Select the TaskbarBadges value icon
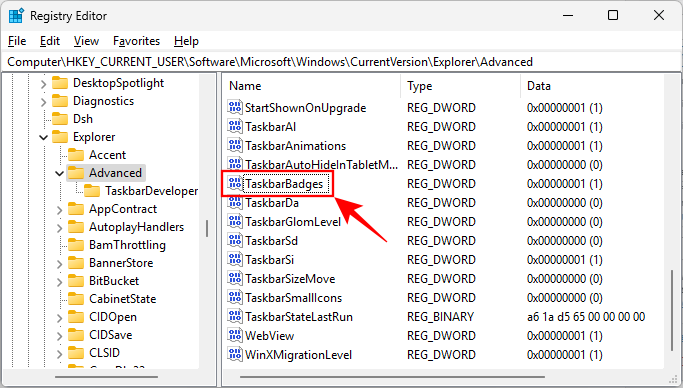Image resolution: width=683 pixels, height=388 pixels. tap(235, 183)
